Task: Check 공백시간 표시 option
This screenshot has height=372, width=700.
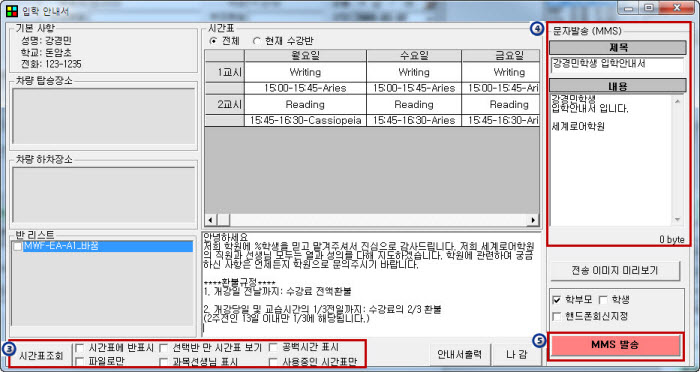Action: click(273, 348)
